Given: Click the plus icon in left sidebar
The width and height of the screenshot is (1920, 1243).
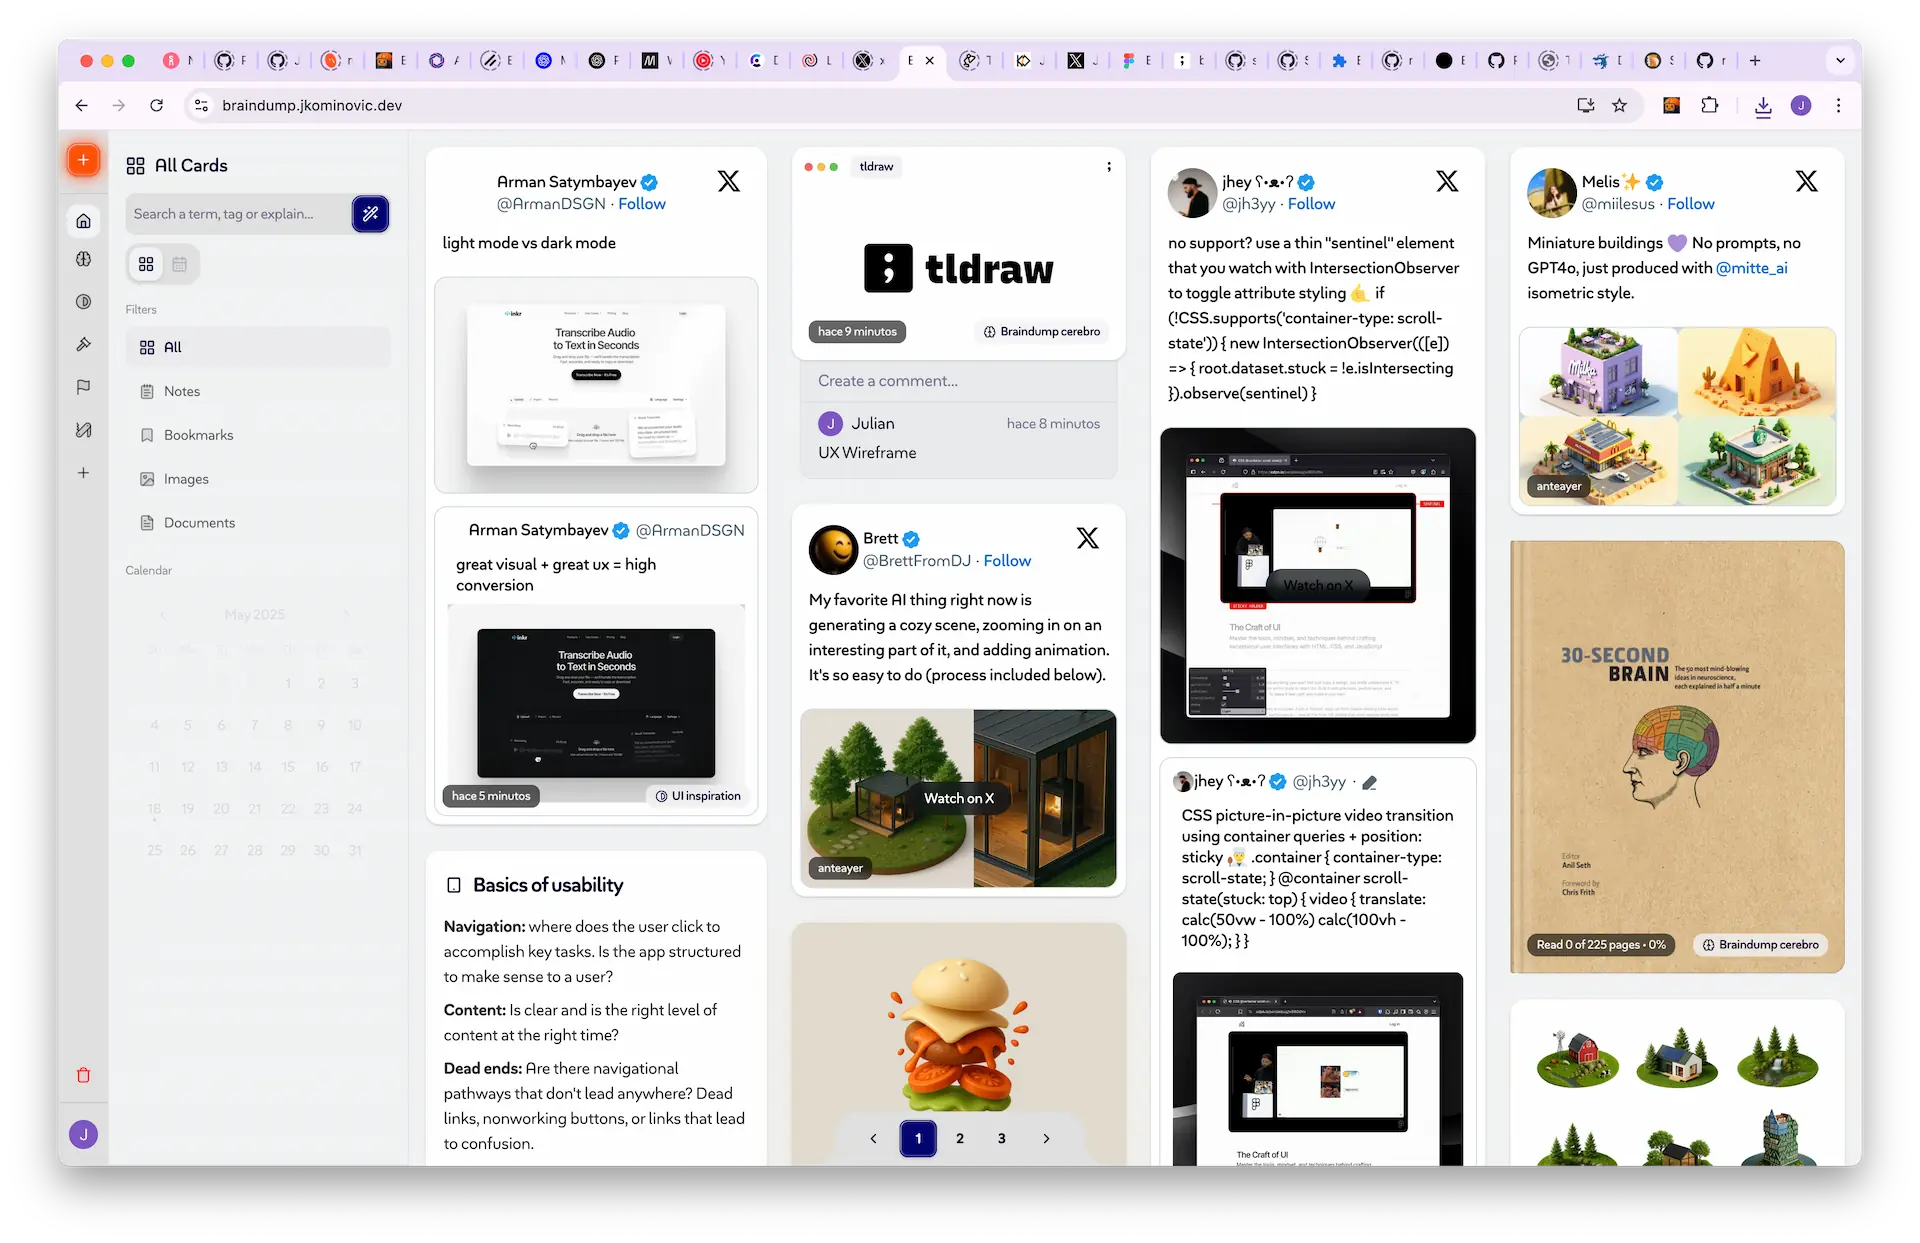Looking at the screenshot, I should coord(84,473).
